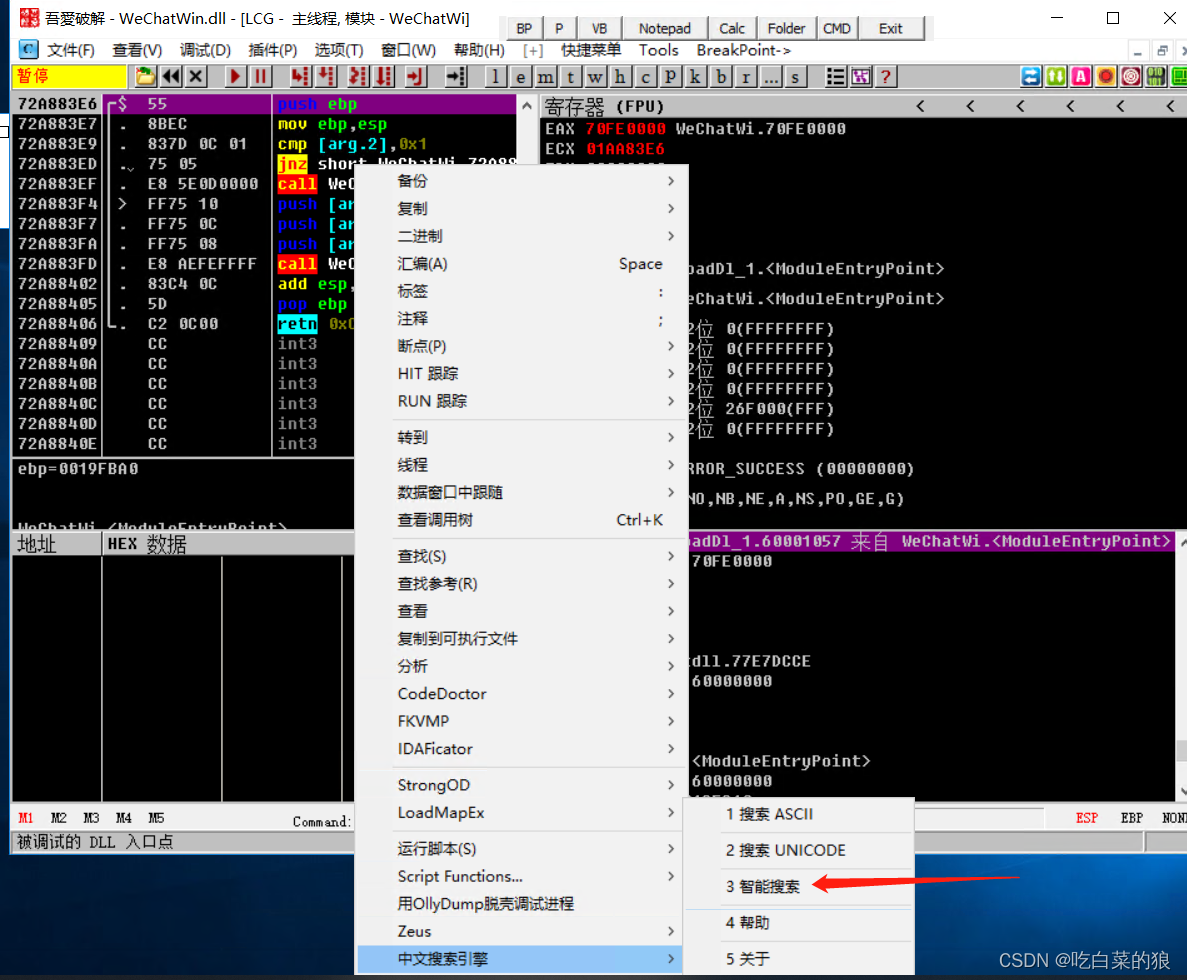The image size is (1187, 980).
Task: Open help with red question mark icon
Action: 885,76
